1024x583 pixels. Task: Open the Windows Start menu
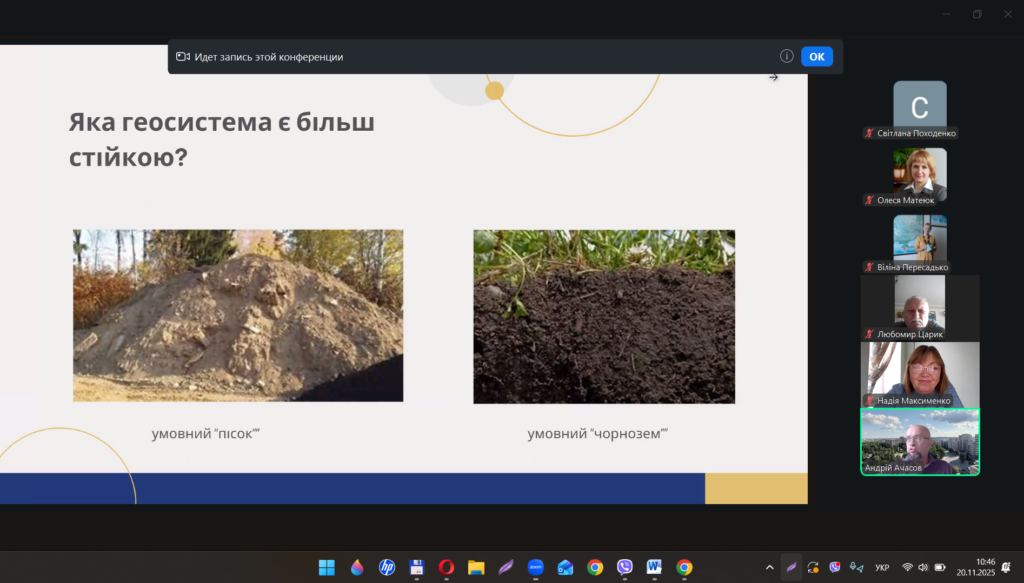coord(327,567)
